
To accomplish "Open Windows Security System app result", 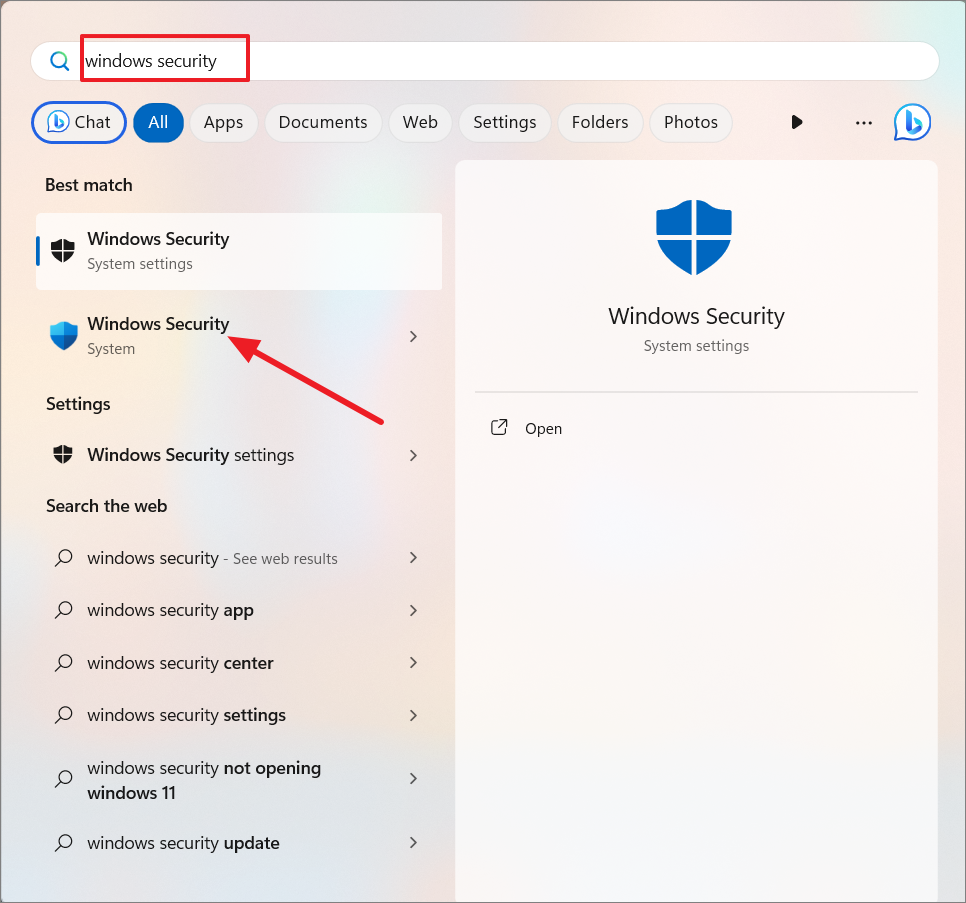I will coord(239,336).
